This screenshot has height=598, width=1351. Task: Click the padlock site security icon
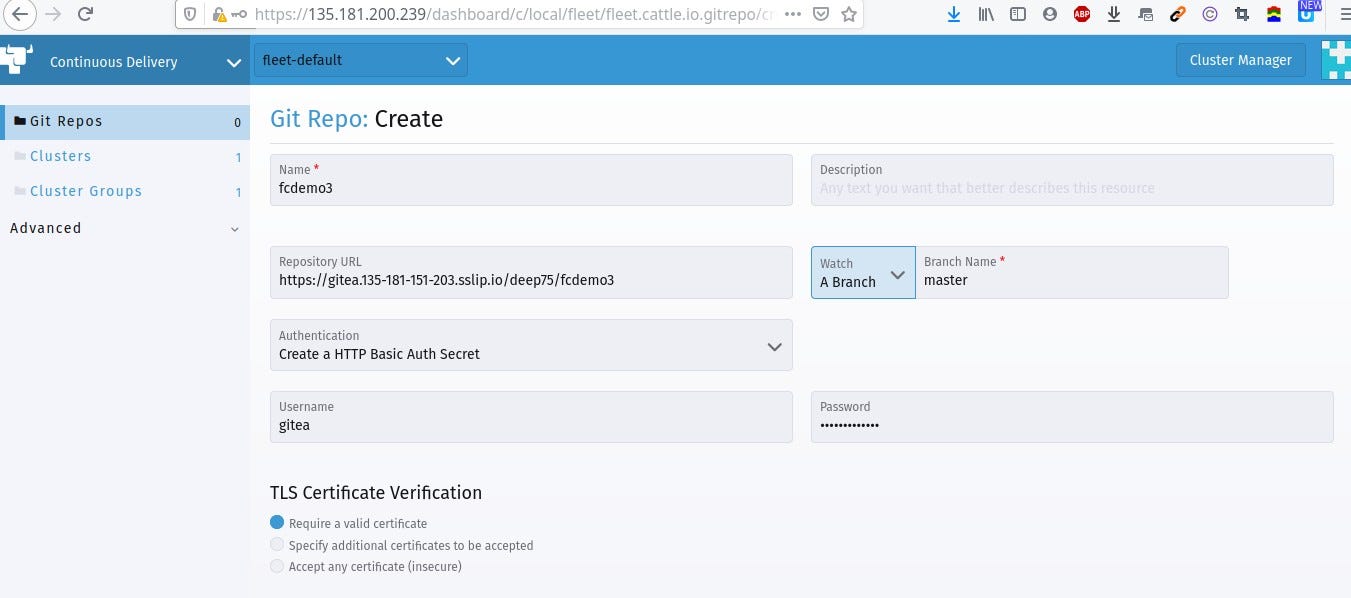[218, 15]
